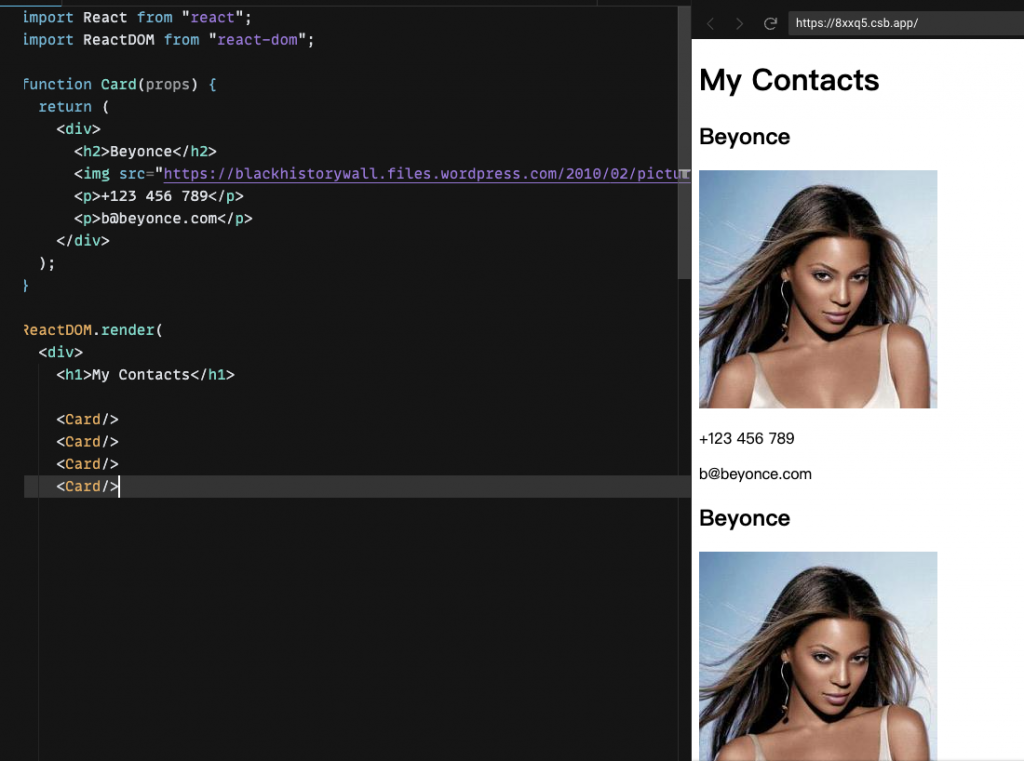
Task: Click the <p>b@beyonce.com</p> code line
Action: 163,218
